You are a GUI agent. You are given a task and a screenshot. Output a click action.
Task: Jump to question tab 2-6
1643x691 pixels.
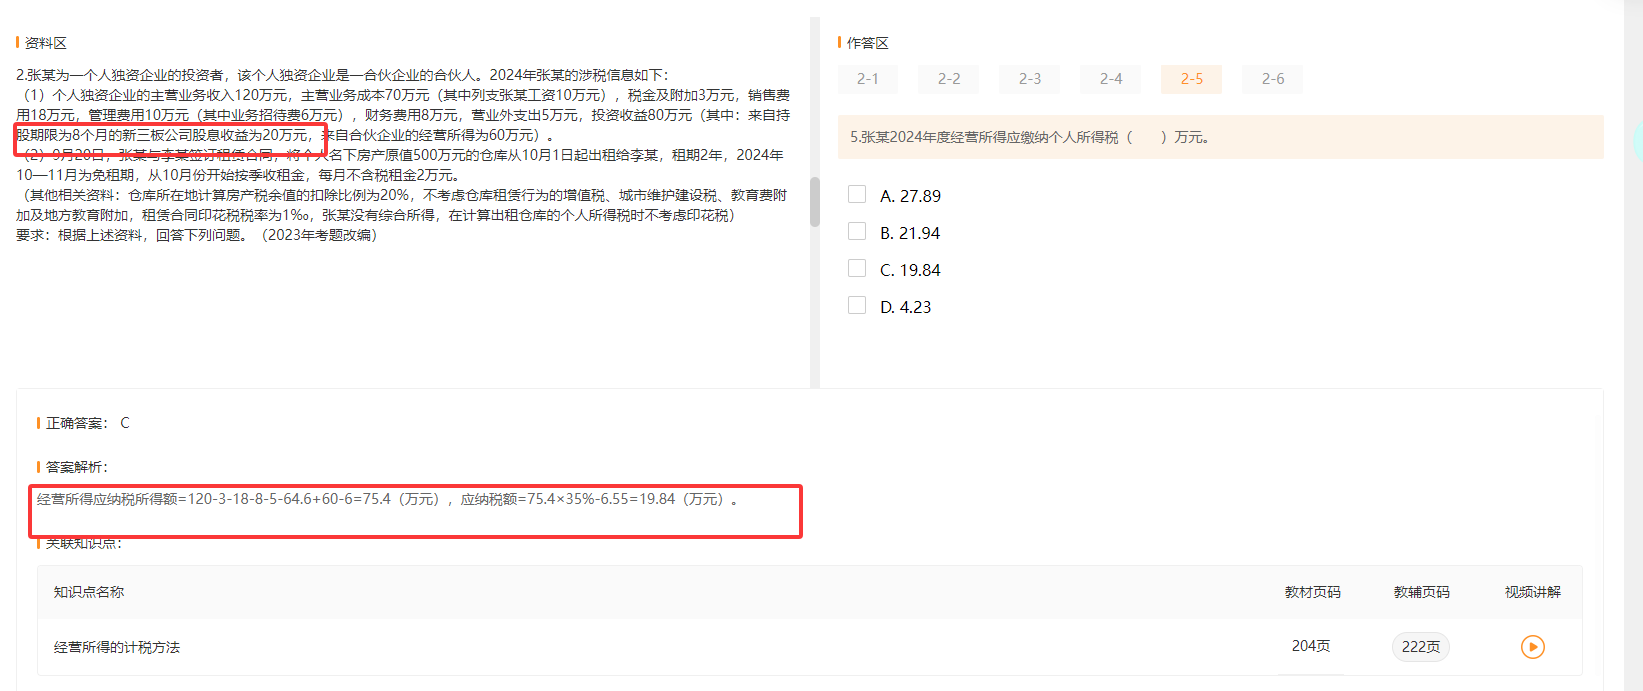(x=1272, y=79)
